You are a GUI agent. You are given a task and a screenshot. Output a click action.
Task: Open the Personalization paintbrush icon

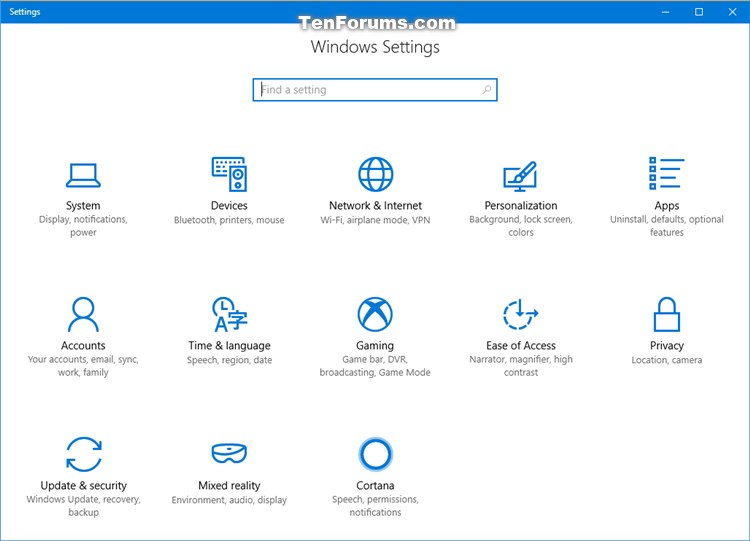coord(520,175)
